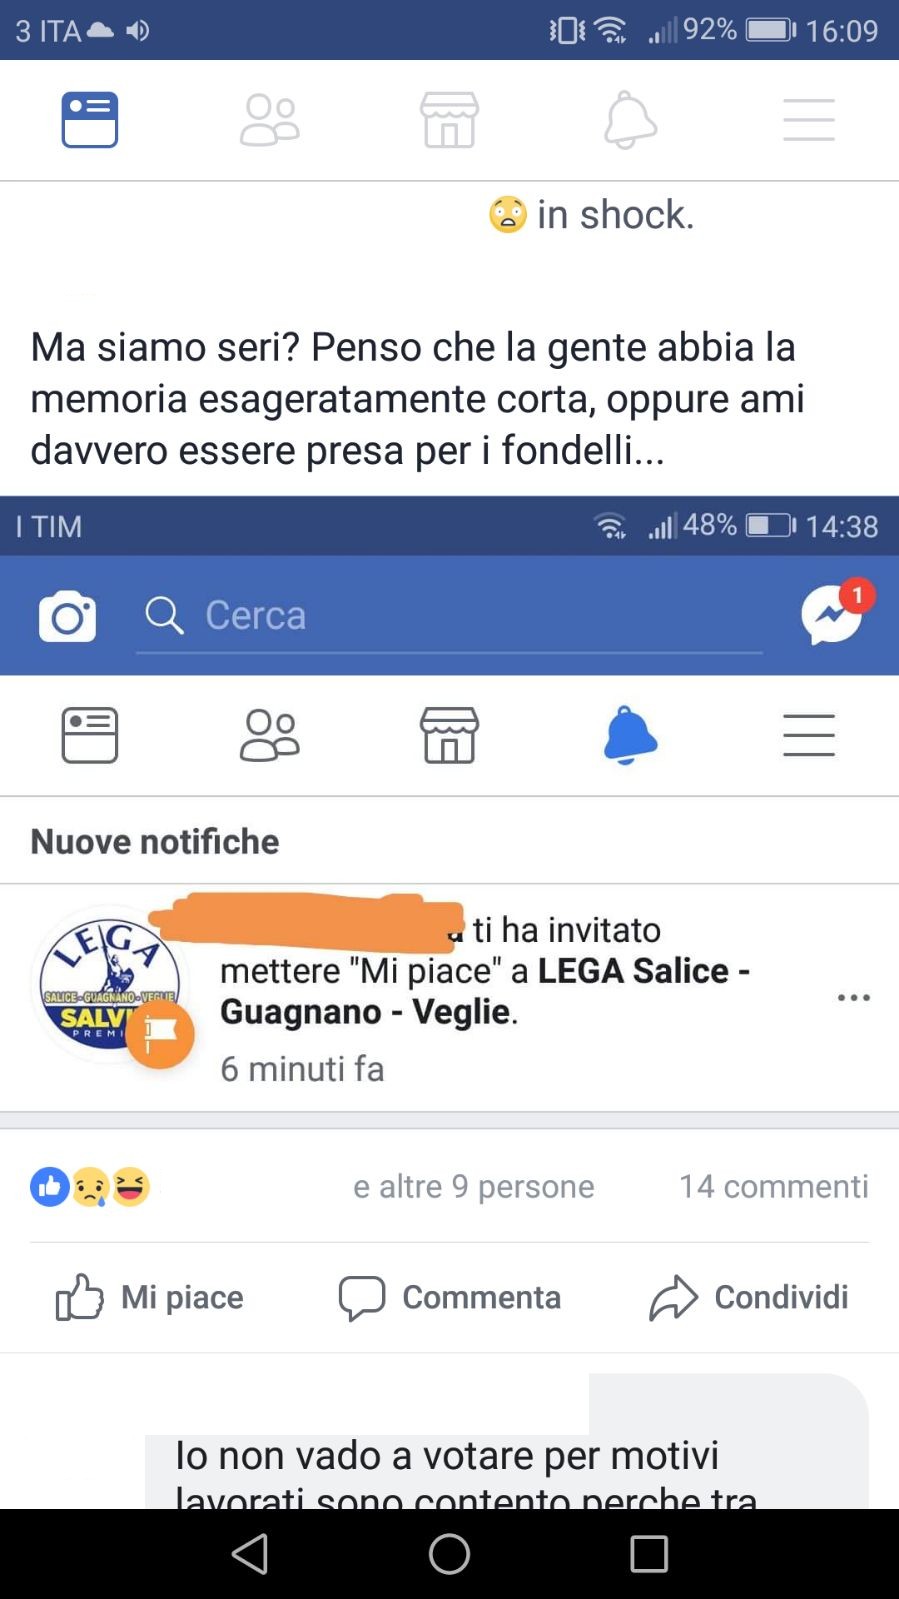Viewport: 899px width, 1599px height.
Task: Open the Marketplace storefront icon in lower bar
Action: click(x=449, y=735)
